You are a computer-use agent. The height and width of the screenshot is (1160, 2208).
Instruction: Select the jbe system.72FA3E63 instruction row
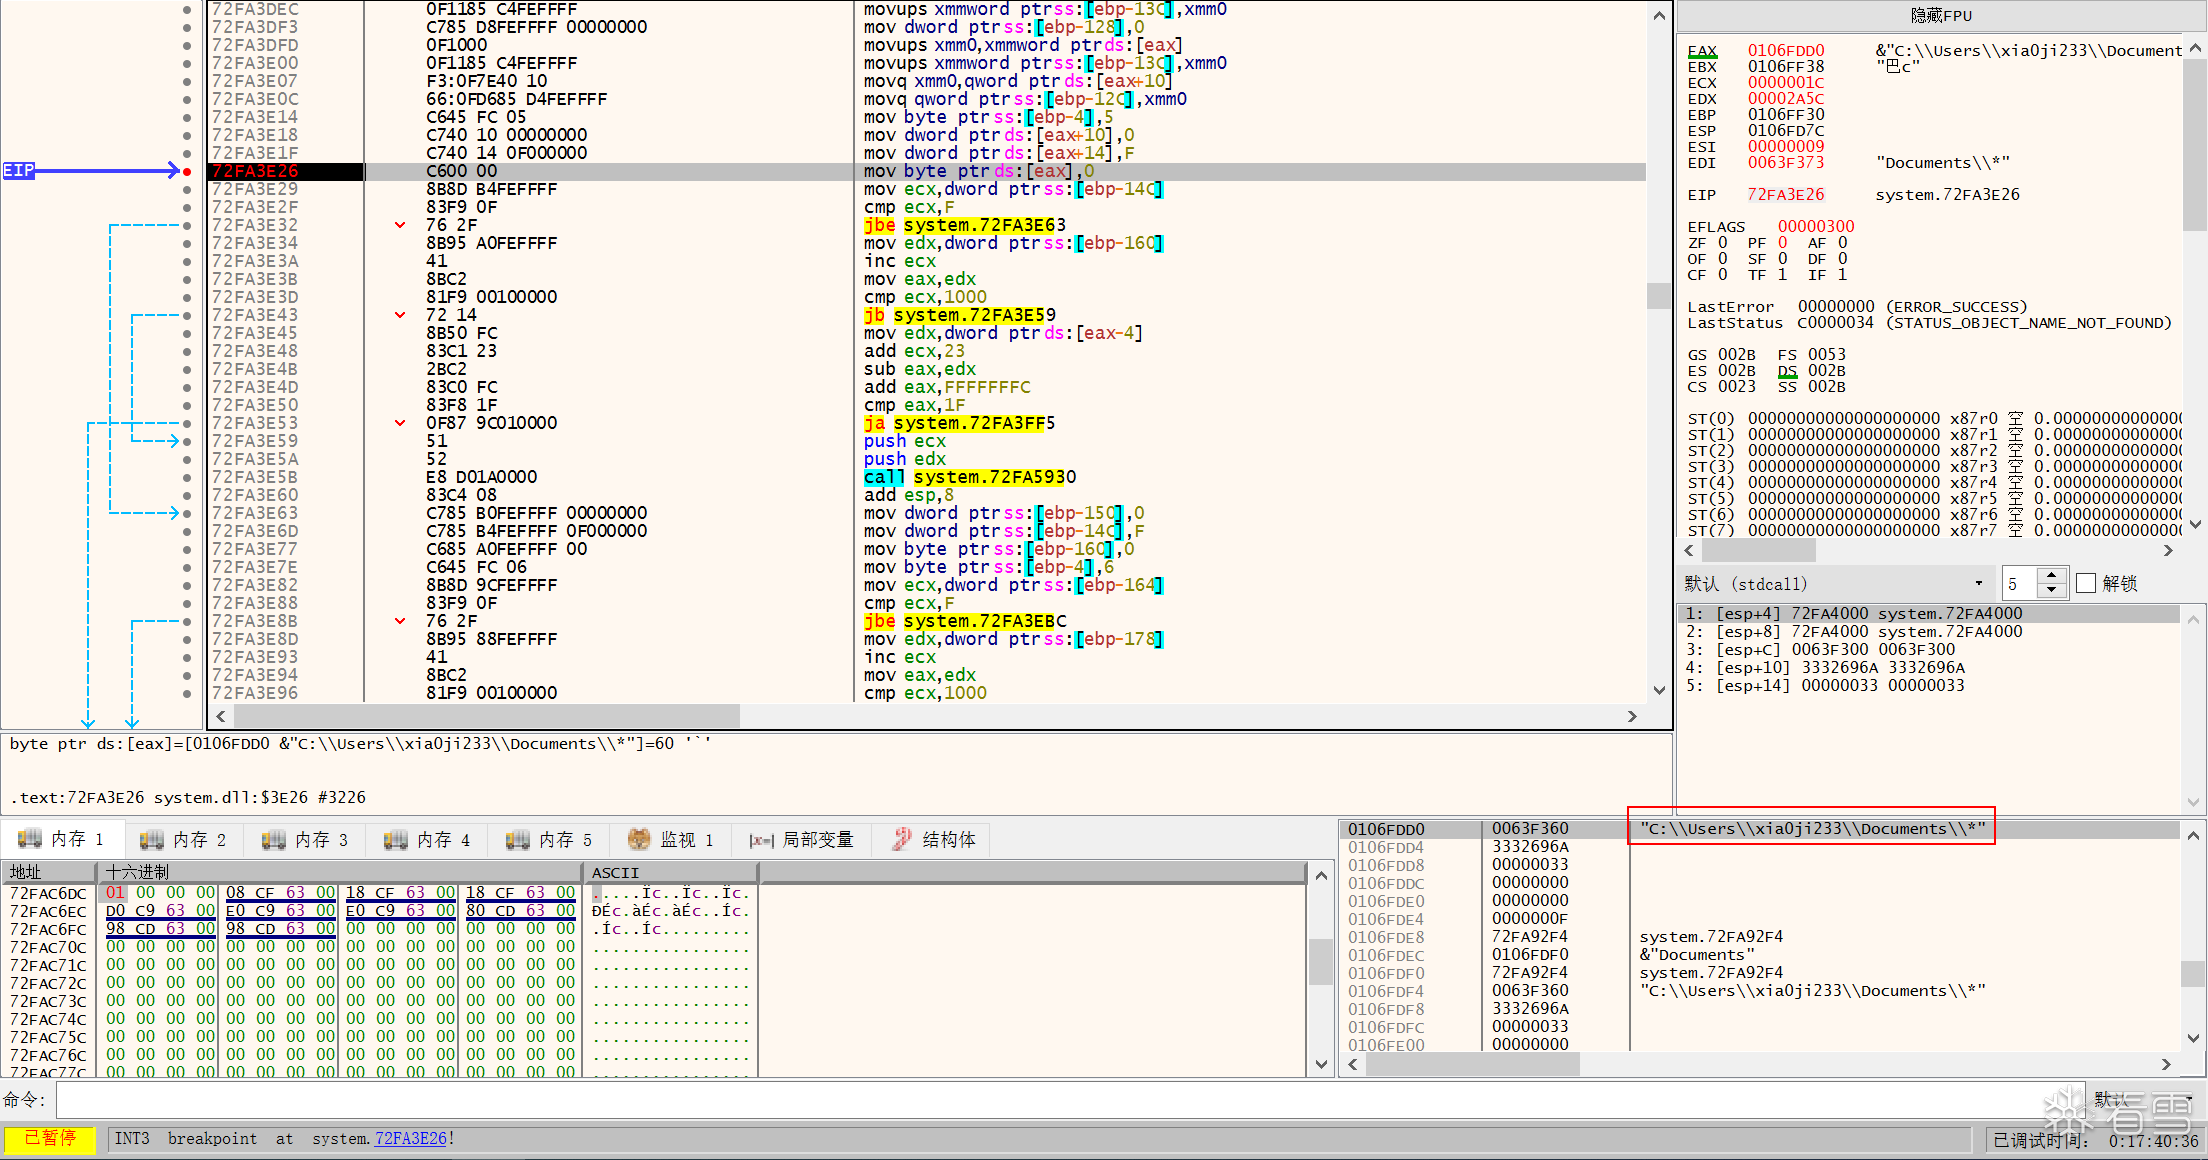pos(965,225)
